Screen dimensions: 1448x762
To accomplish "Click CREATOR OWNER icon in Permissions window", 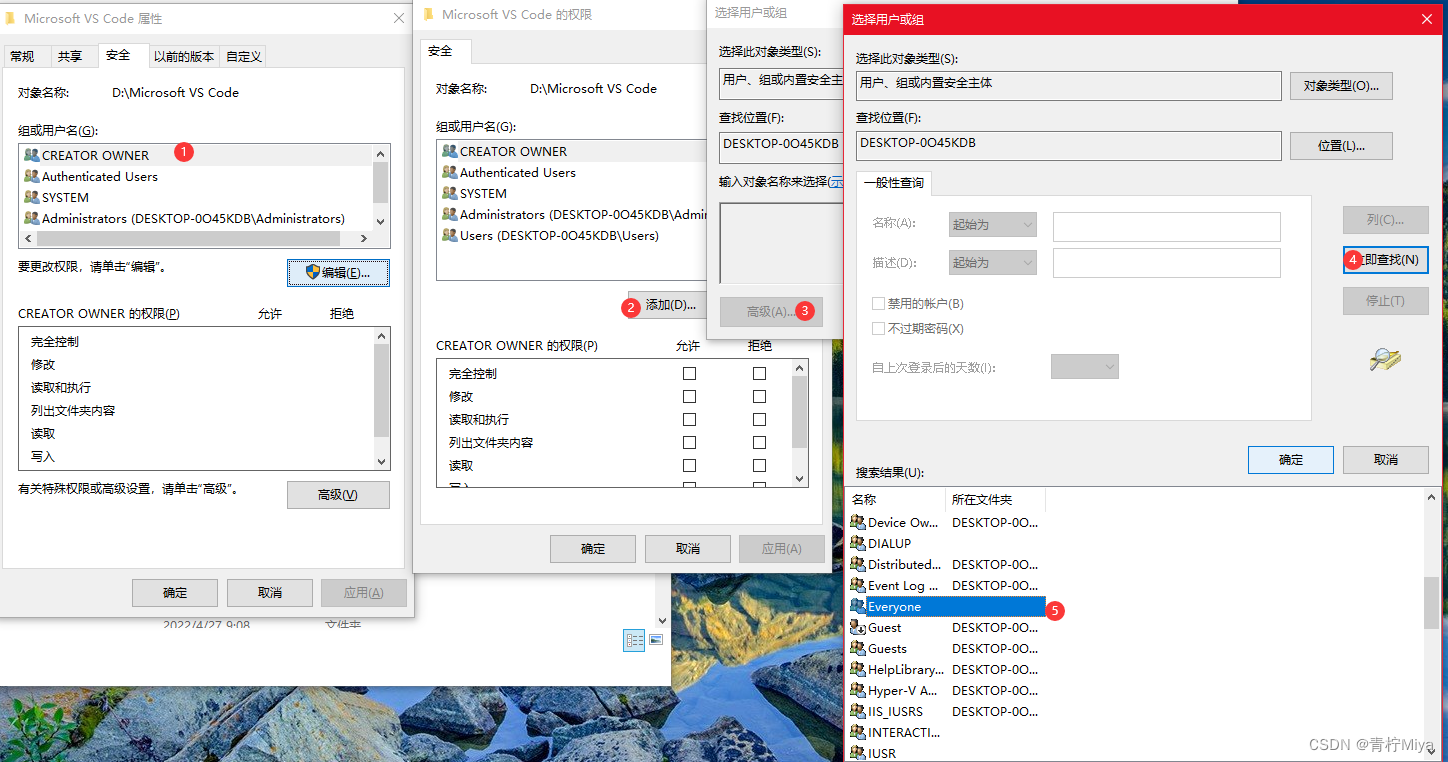I will 449,151.
